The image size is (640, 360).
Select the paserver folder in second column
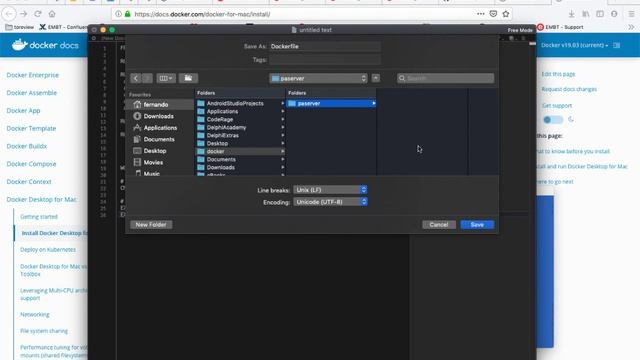click(x=331, y=104)
